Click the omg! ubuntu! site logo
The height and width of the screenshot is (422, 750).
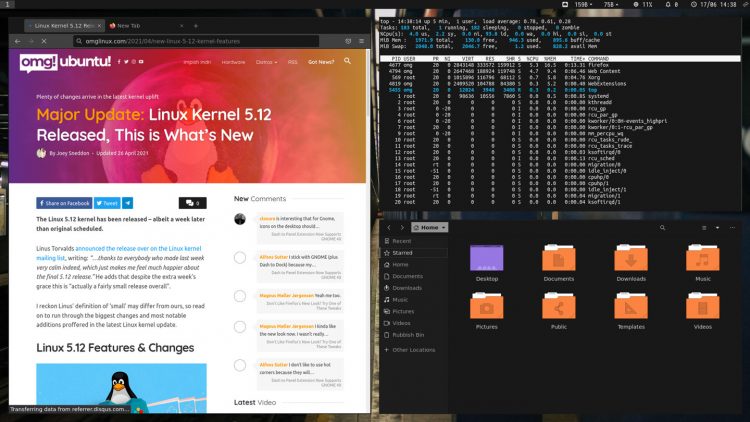pos(65,62)
